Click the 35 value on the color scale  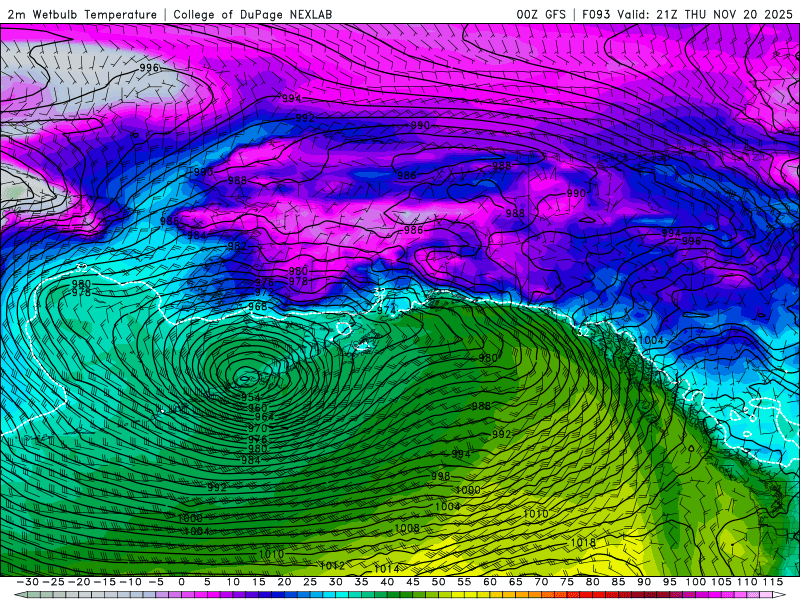[361, 582]
